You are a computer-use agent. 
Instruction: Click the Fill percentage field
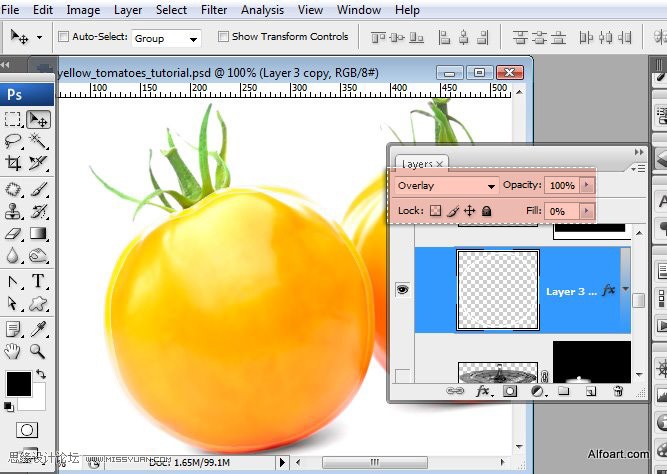point(562,211)
